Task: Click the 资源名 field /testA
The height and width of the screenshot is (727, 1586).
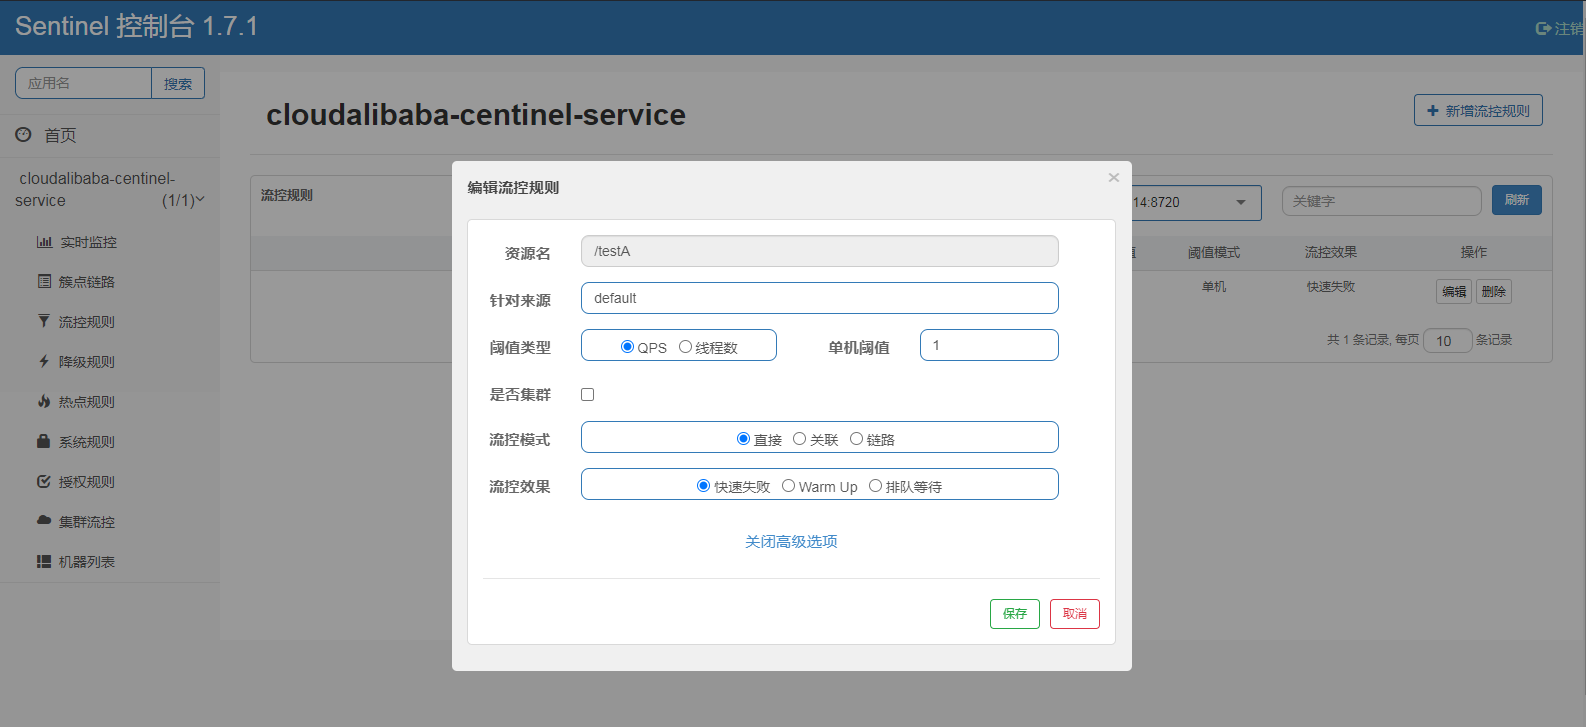Action: click(x=820, y=251)
